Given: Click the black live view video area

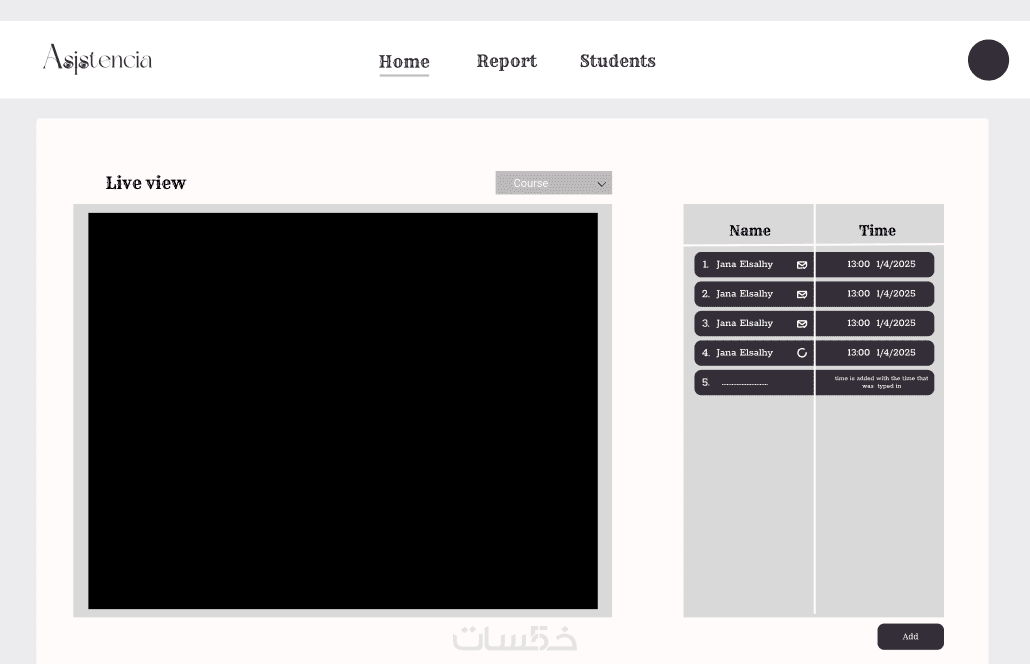Looking at the screenshot, I should pos(343,410).
